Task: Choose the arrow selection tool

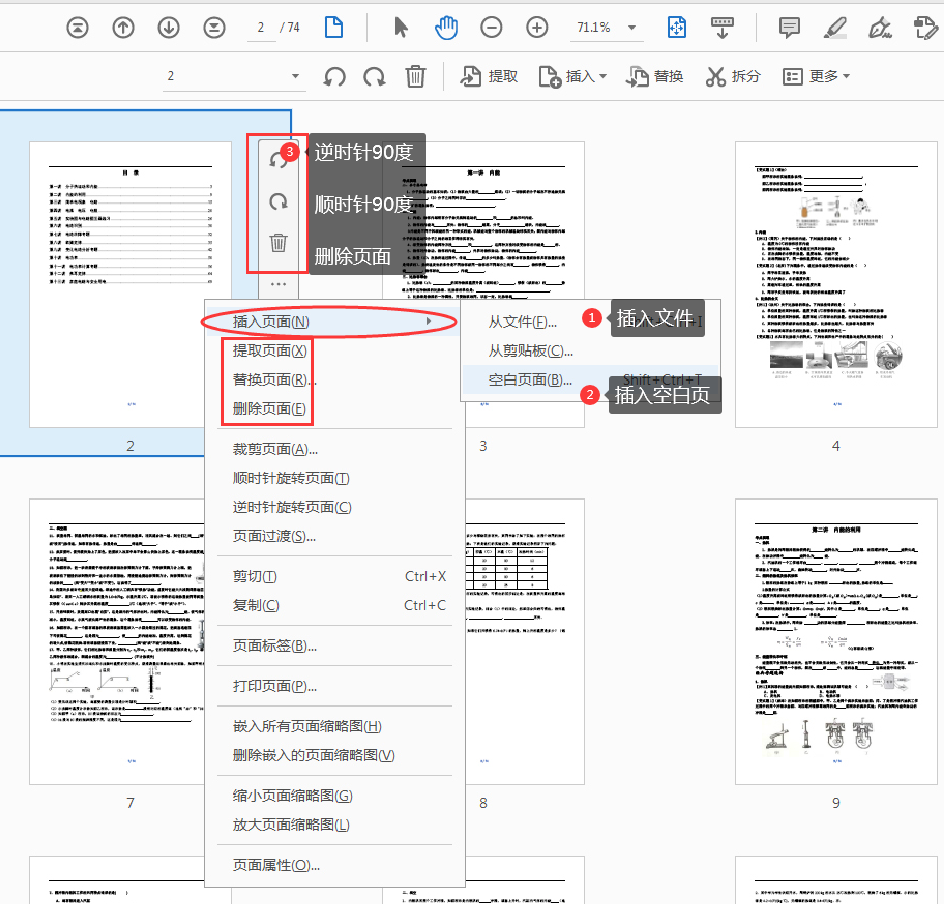Action: [400, 28]
